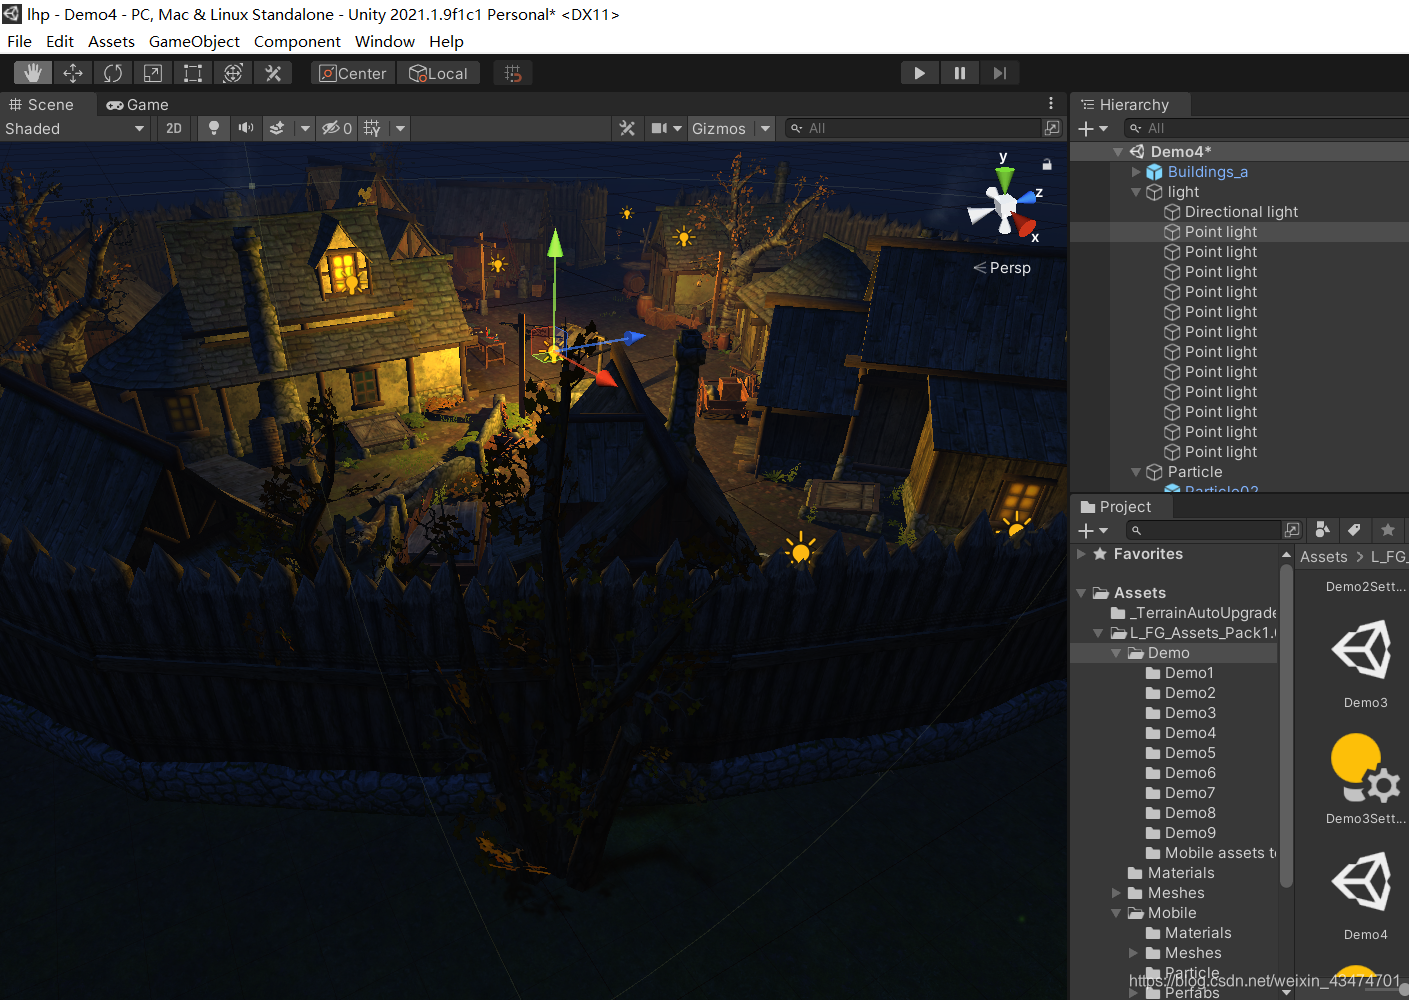Pause the game playback
This screenshot has width=1409, height=1000.
(959, 73)
